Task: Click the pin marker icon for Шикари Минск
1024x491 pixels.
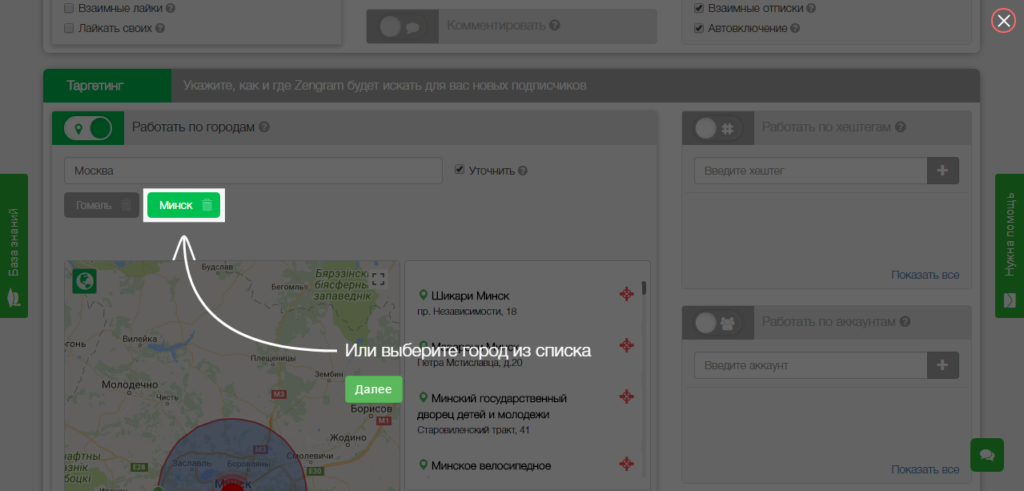Action: point(423,295)
